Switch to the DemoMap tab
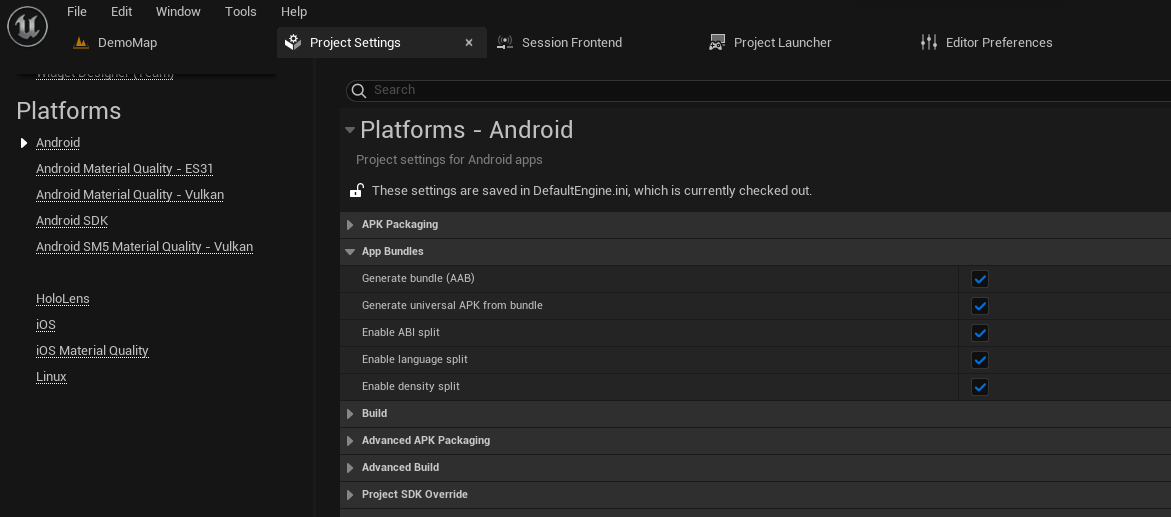1171x517 pixels. pyautogui.click(x=127, y=43)
